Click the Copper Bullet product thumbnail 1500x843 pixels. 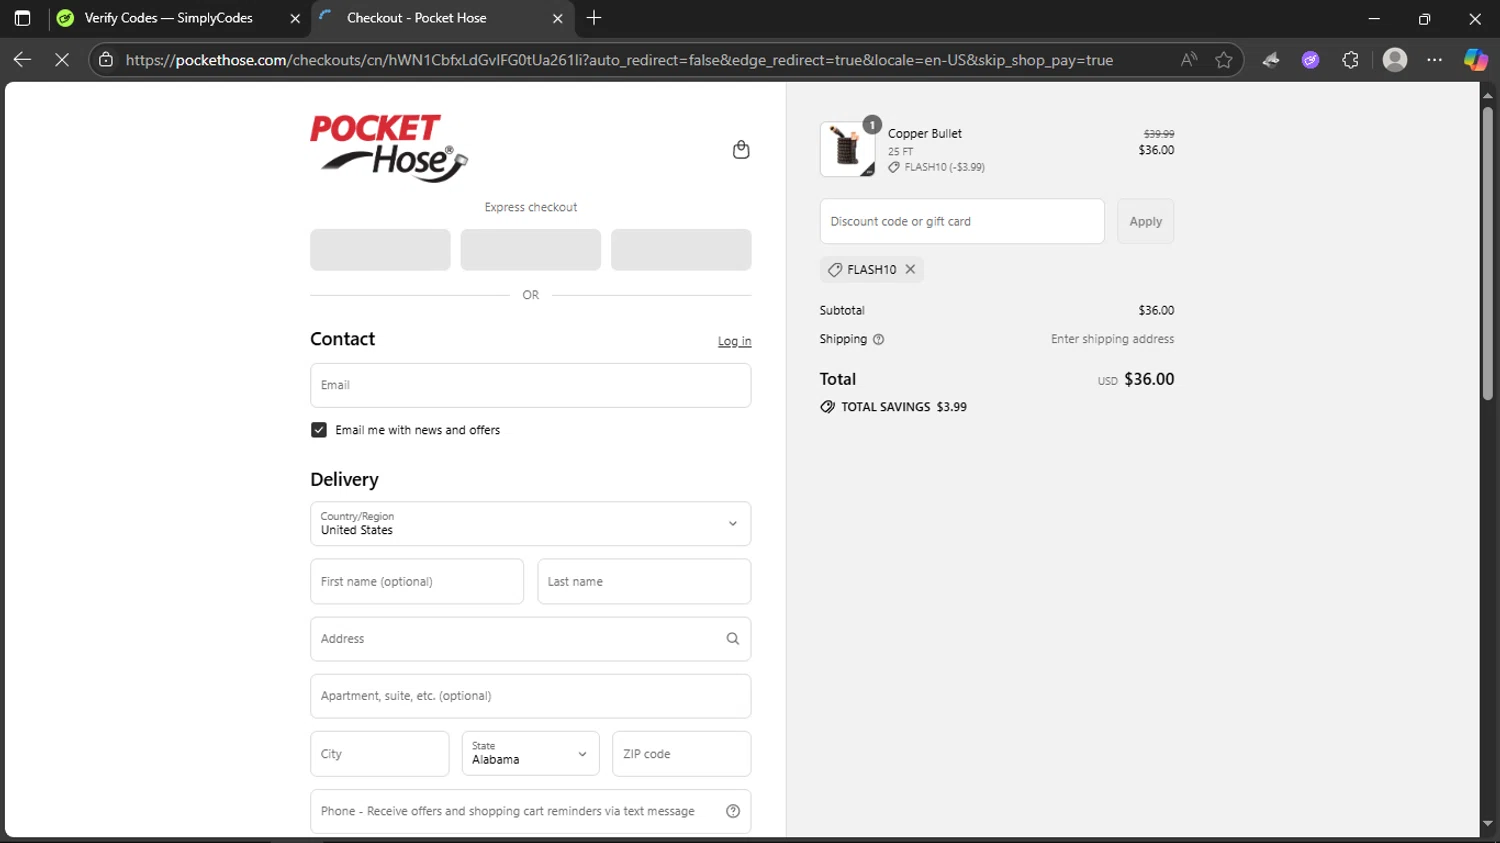coord(847,149)
